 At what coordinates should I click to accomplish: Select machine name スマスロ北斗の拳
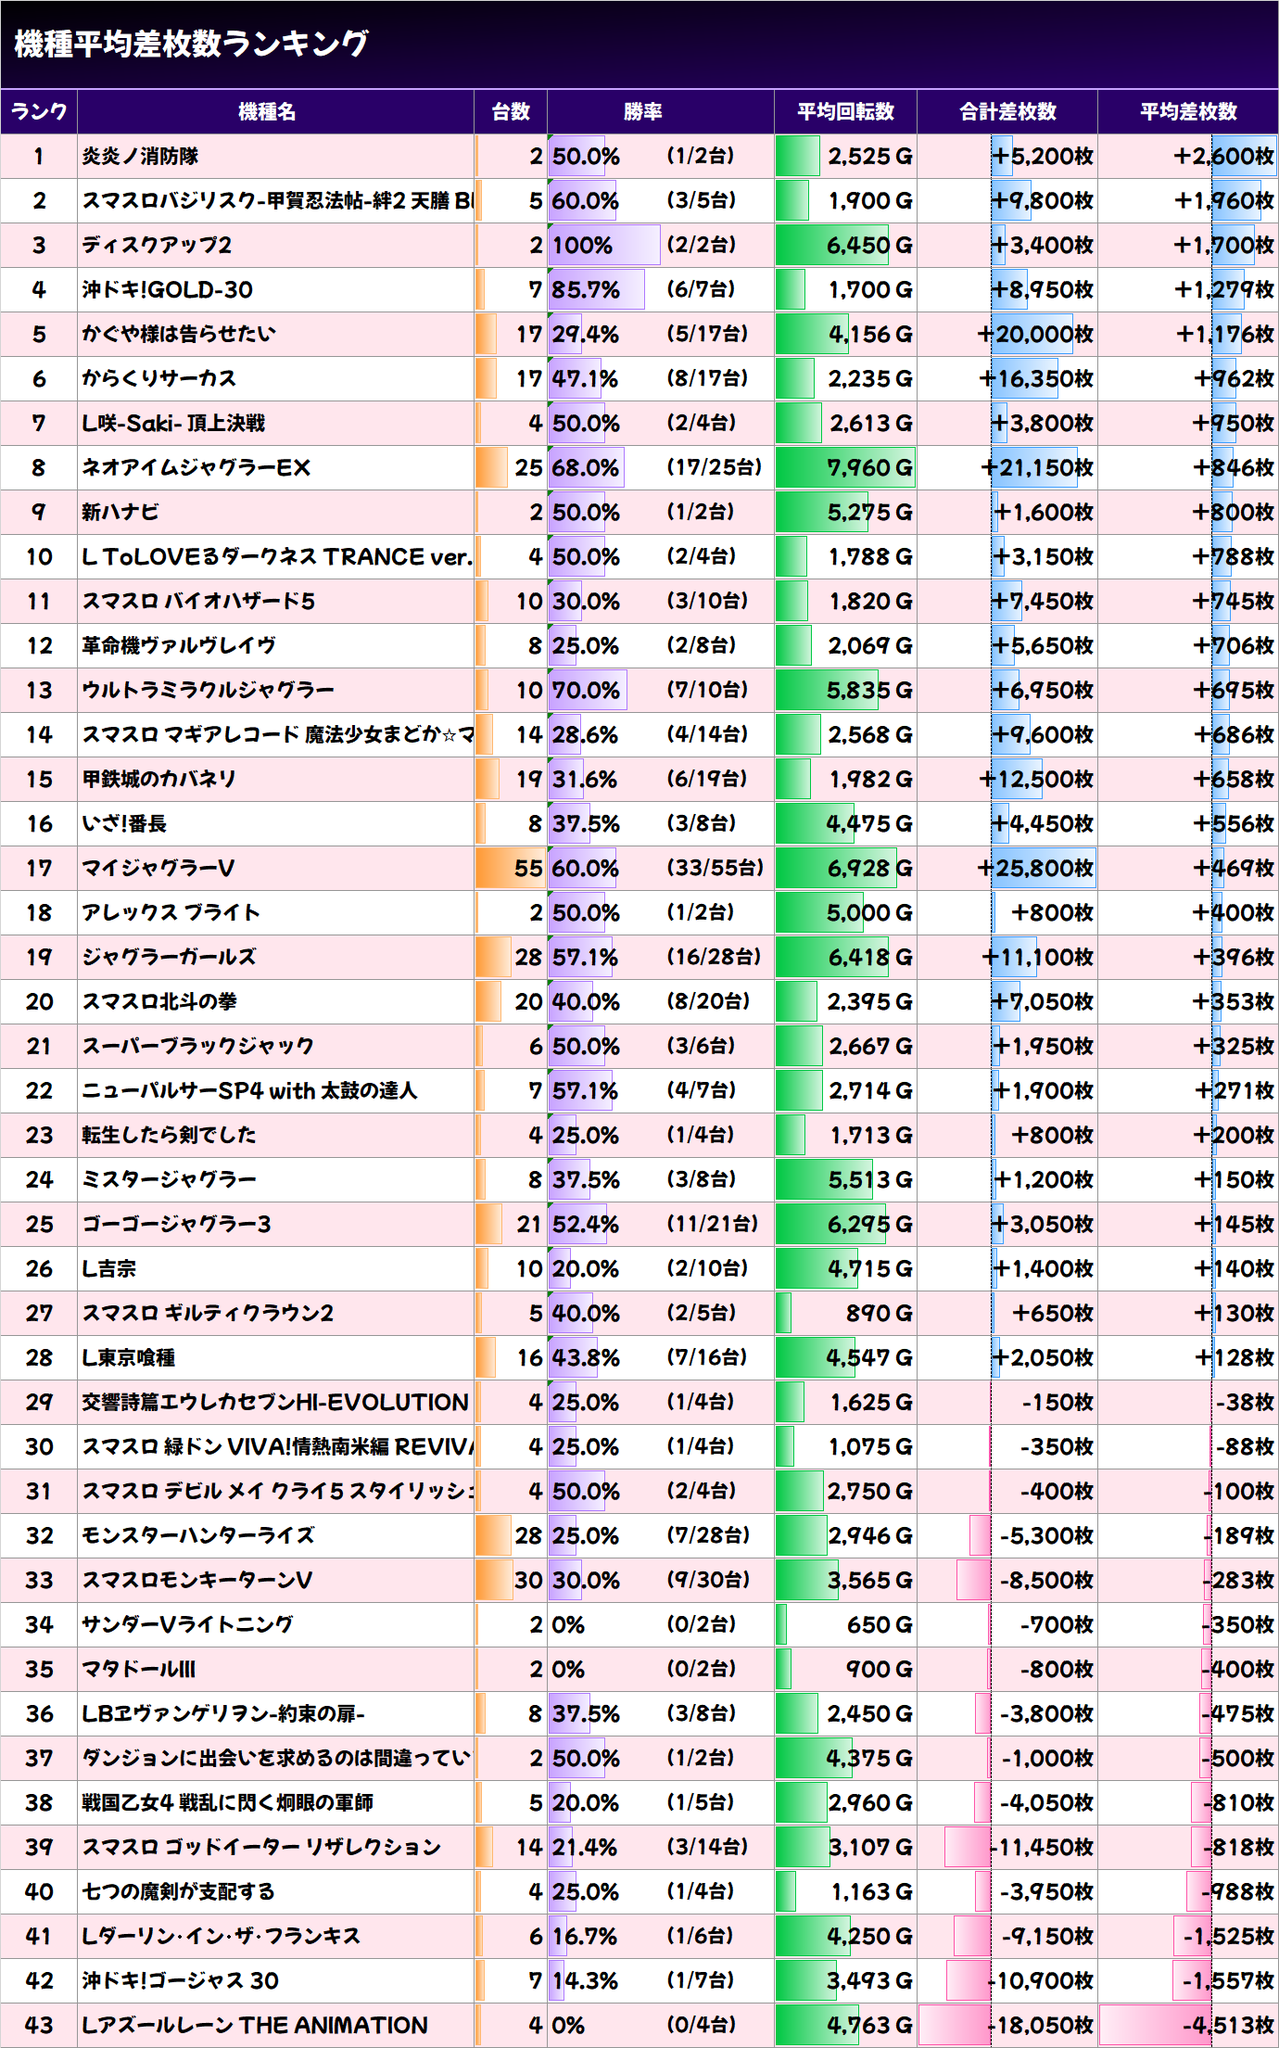click(x=160, y=1002)
